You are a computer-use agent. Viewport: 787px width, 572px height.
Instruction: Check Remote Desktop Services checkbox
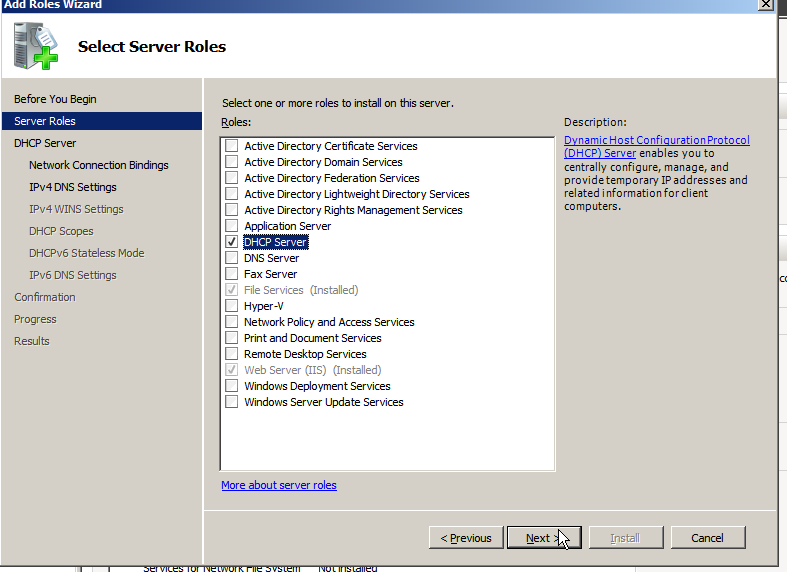(231, 354)
